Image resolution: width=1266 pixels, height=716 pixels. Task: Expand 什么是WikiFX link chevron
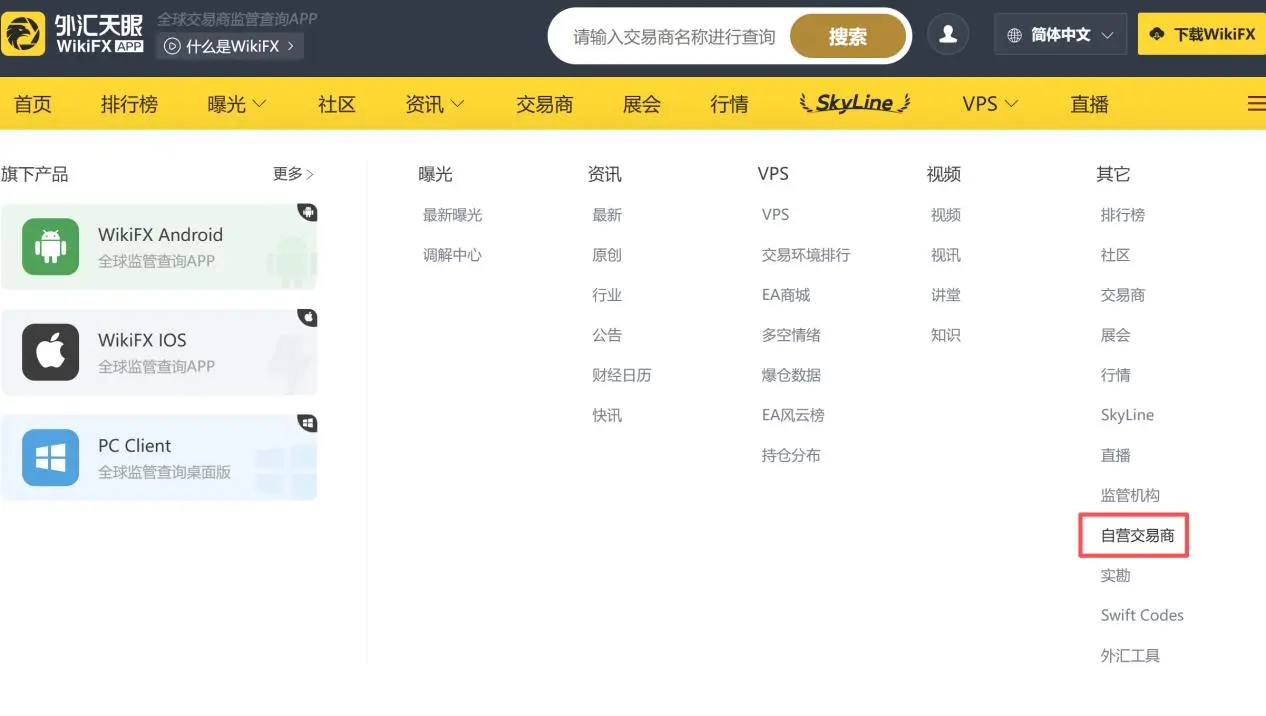[x=290, y=46]
